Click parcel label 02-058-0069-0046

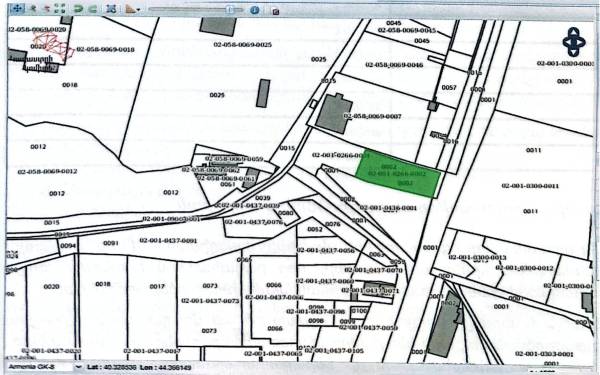(x=394, y=65)
